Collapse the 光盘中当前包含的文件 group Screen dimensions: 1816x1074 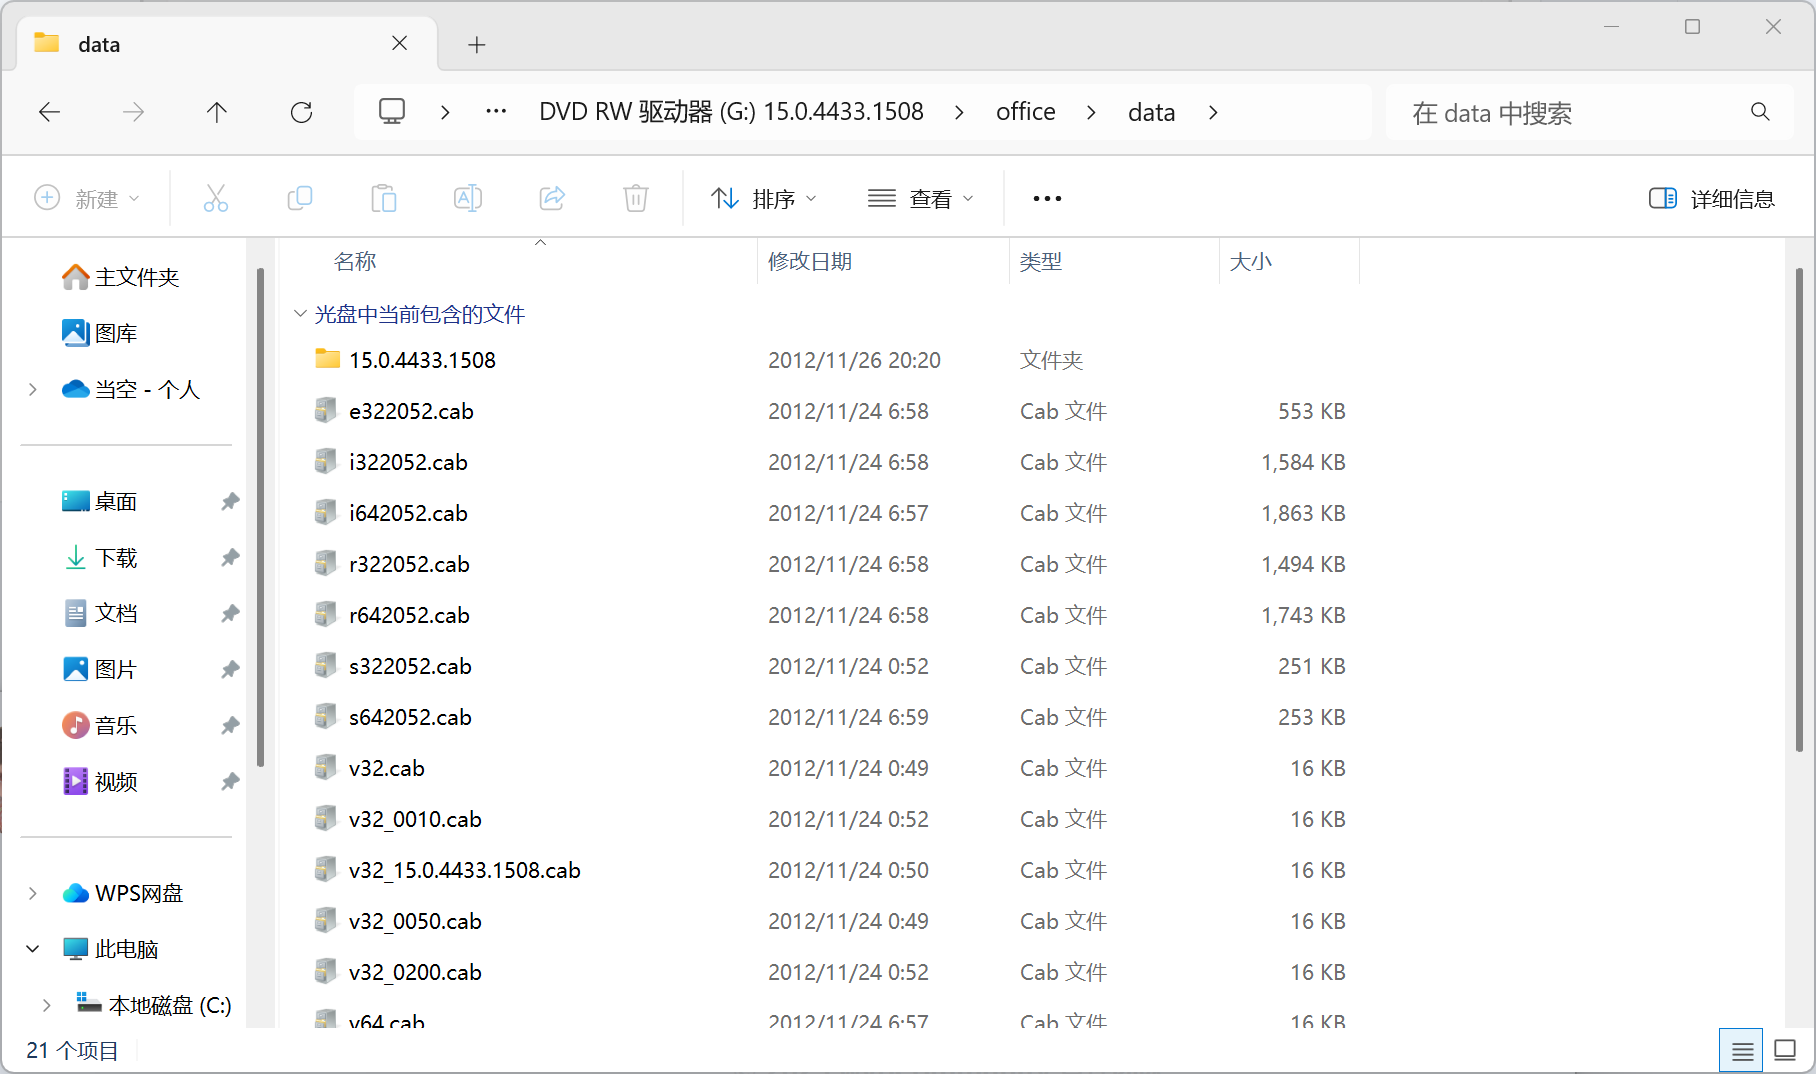300,314
